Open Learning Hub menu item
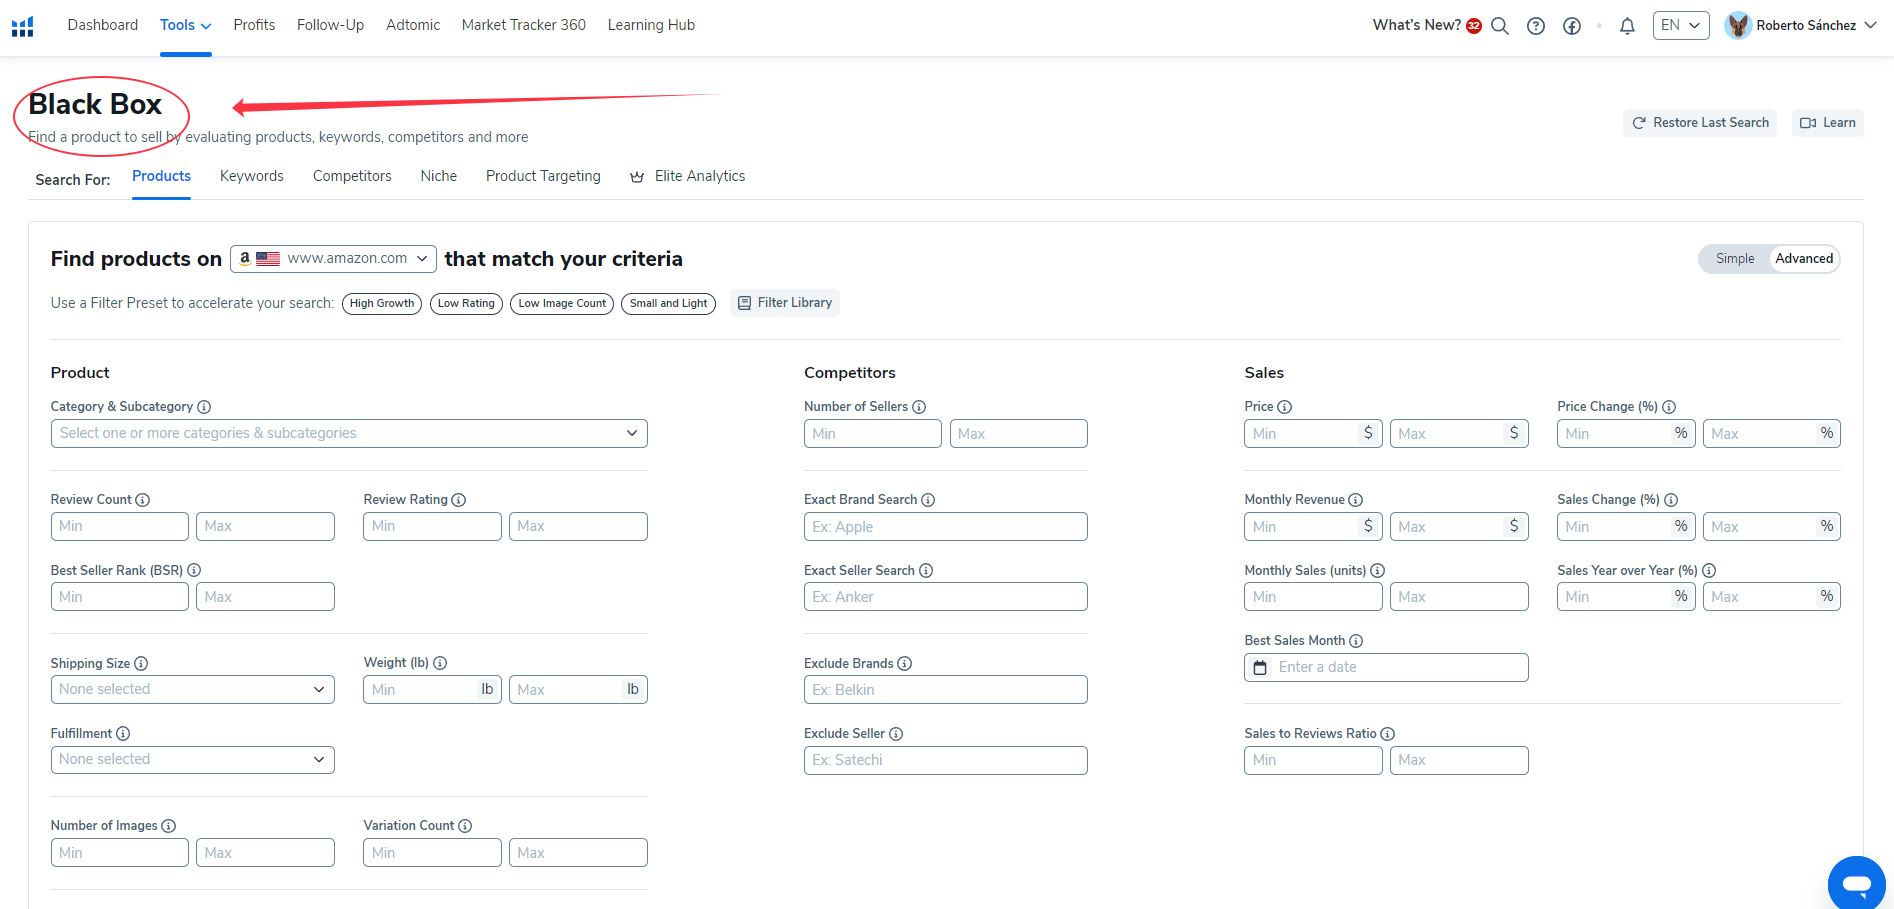1894x909 pixels. point(651,25)
